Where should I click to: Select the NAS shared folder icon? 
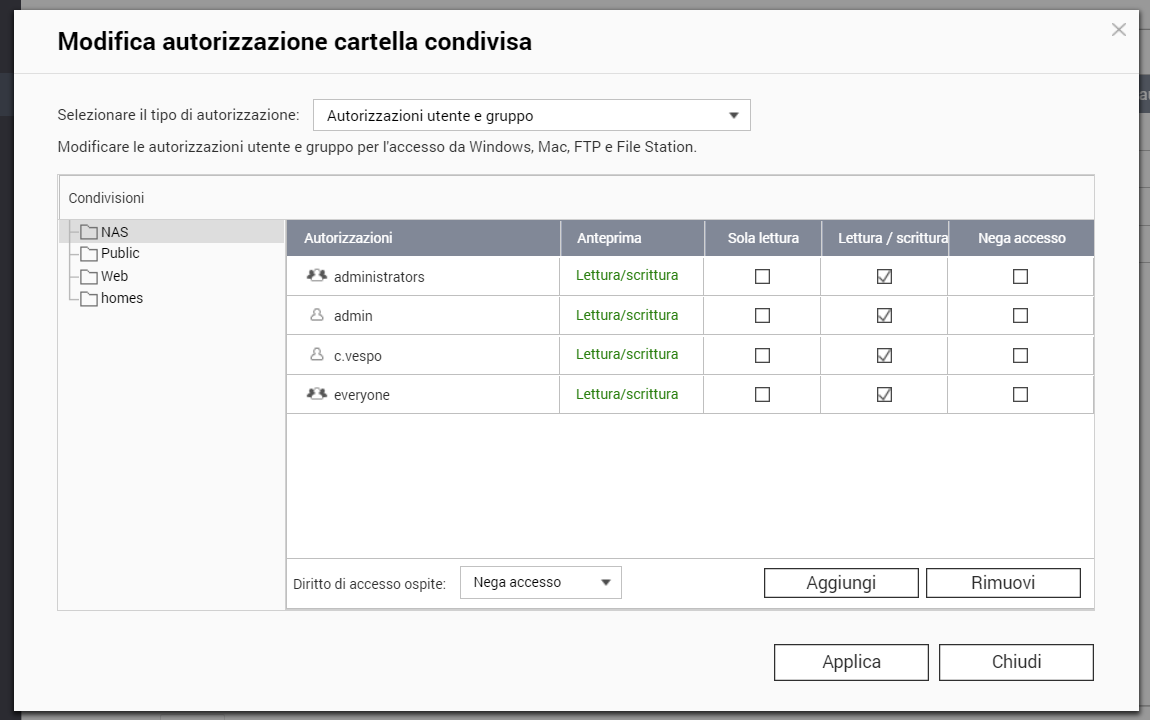click(89, 232)
